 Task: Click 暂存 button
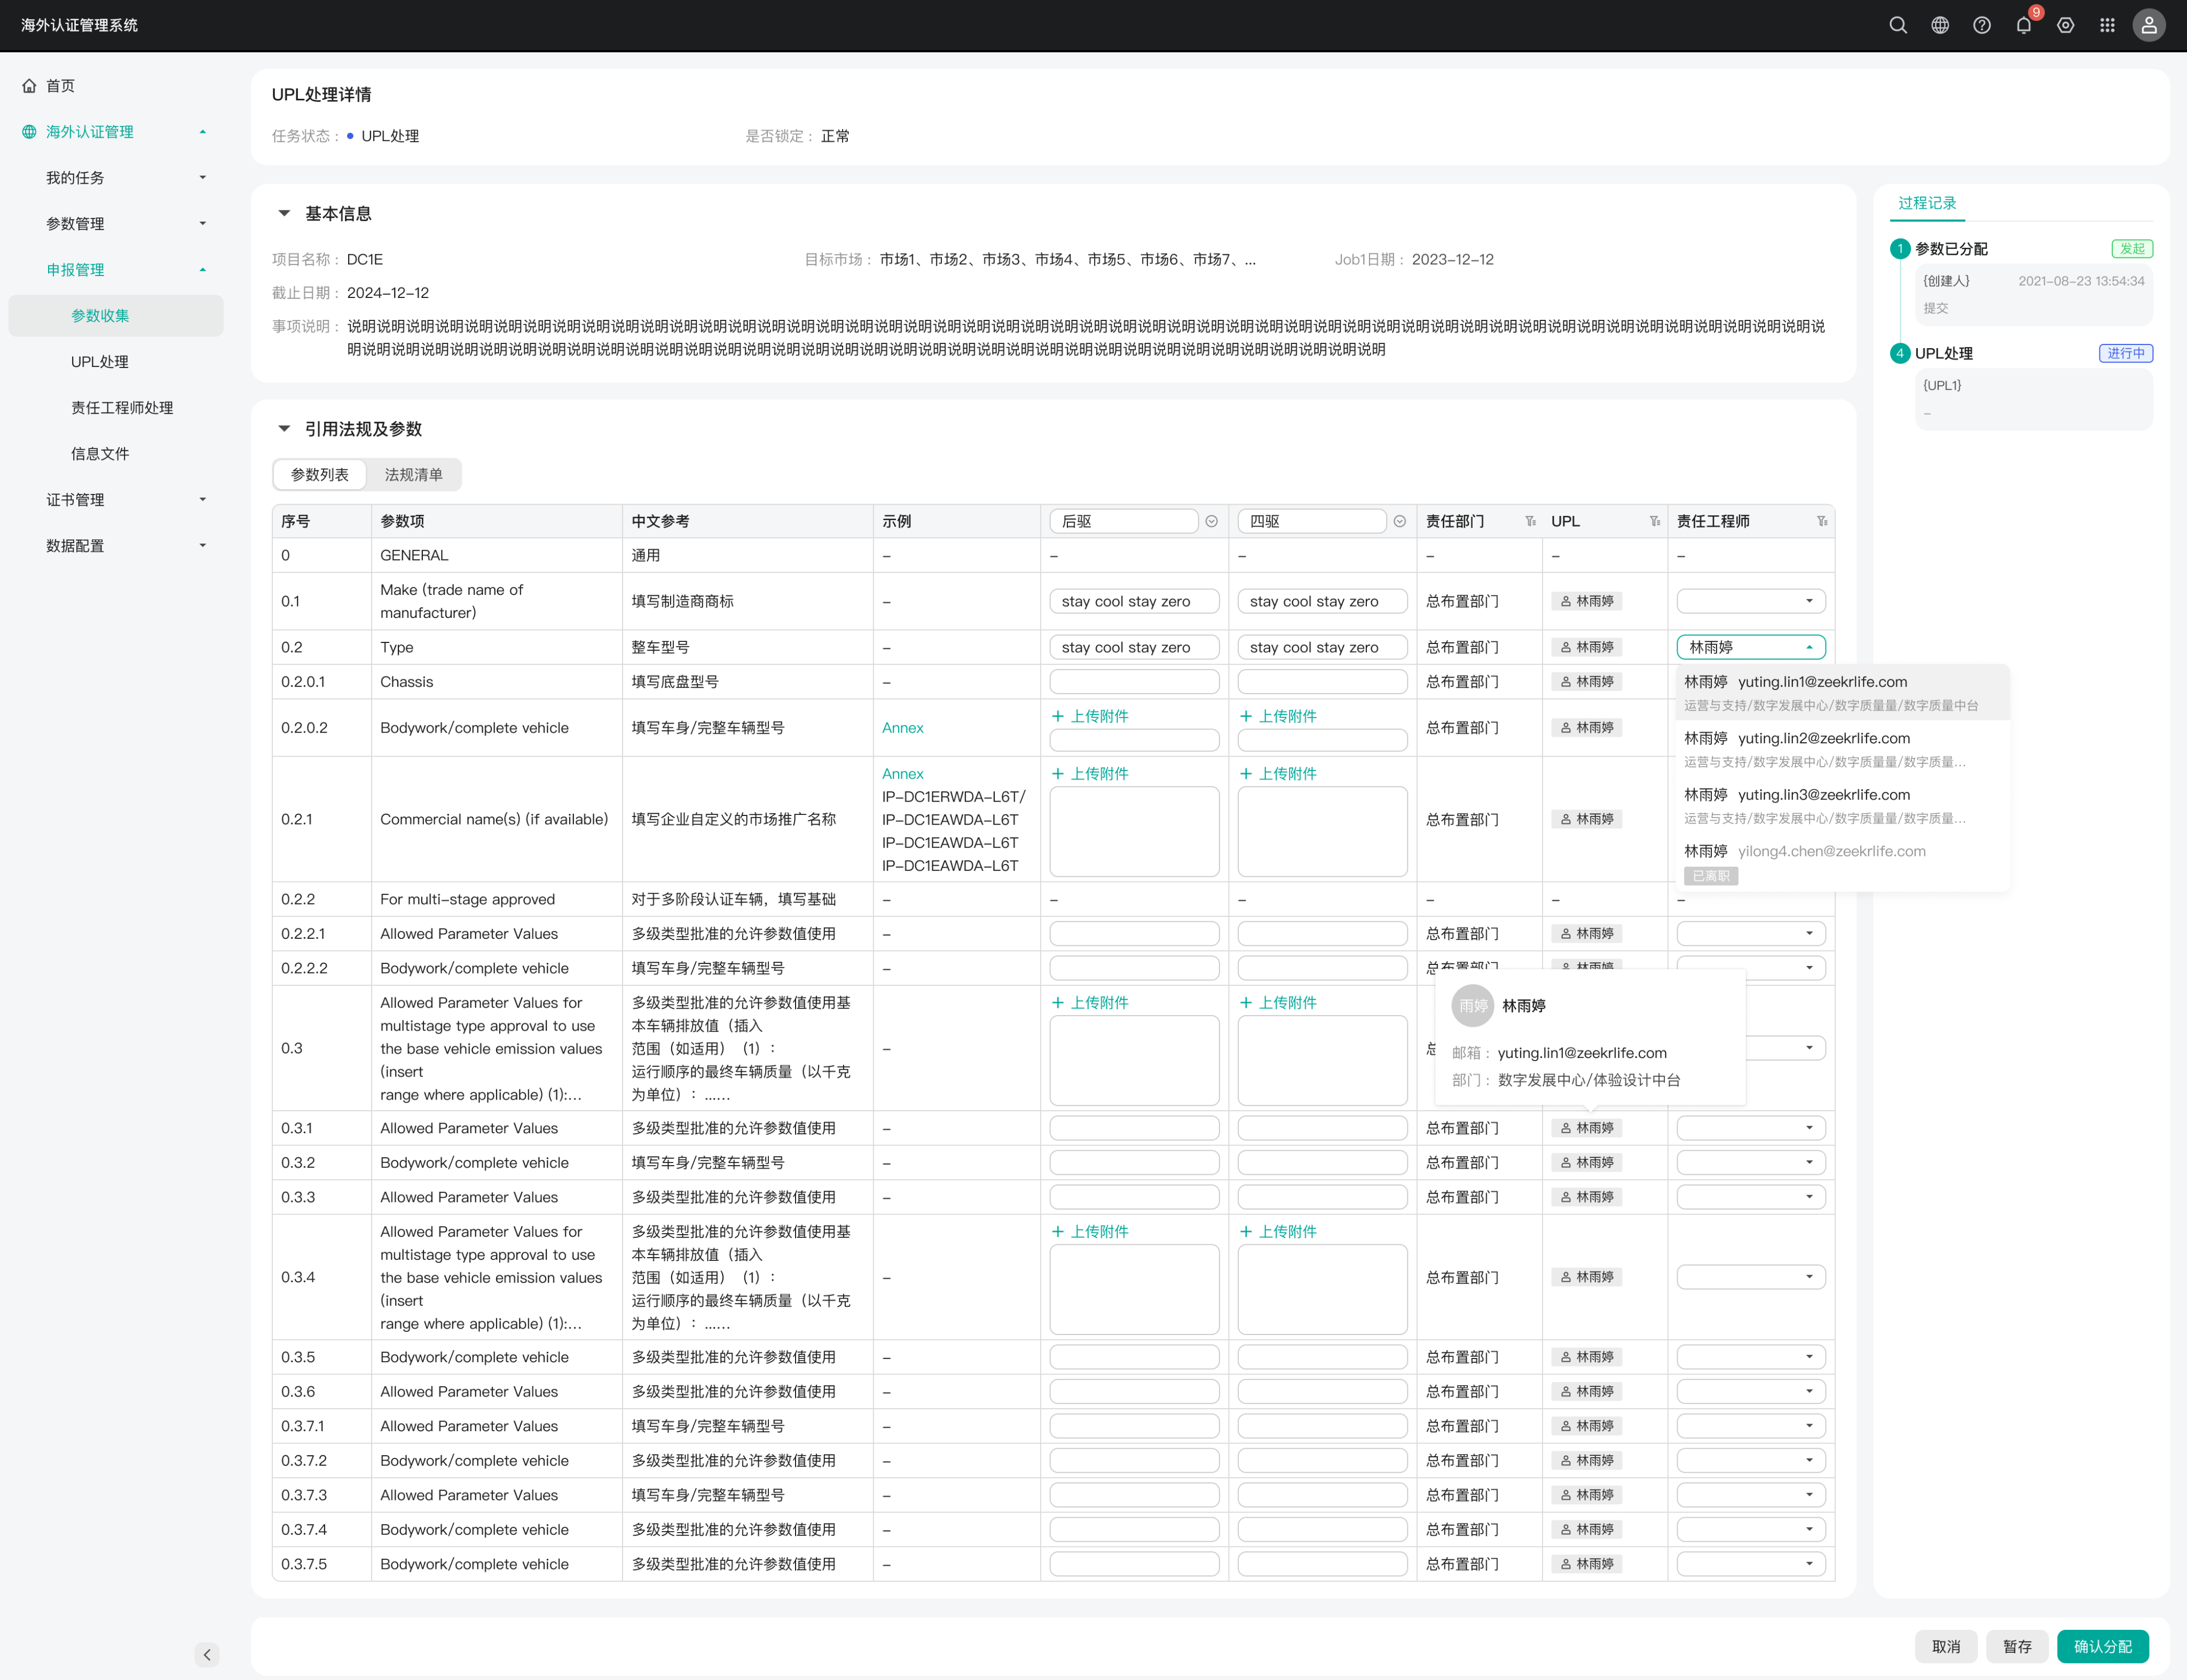coord(2017,1646)
